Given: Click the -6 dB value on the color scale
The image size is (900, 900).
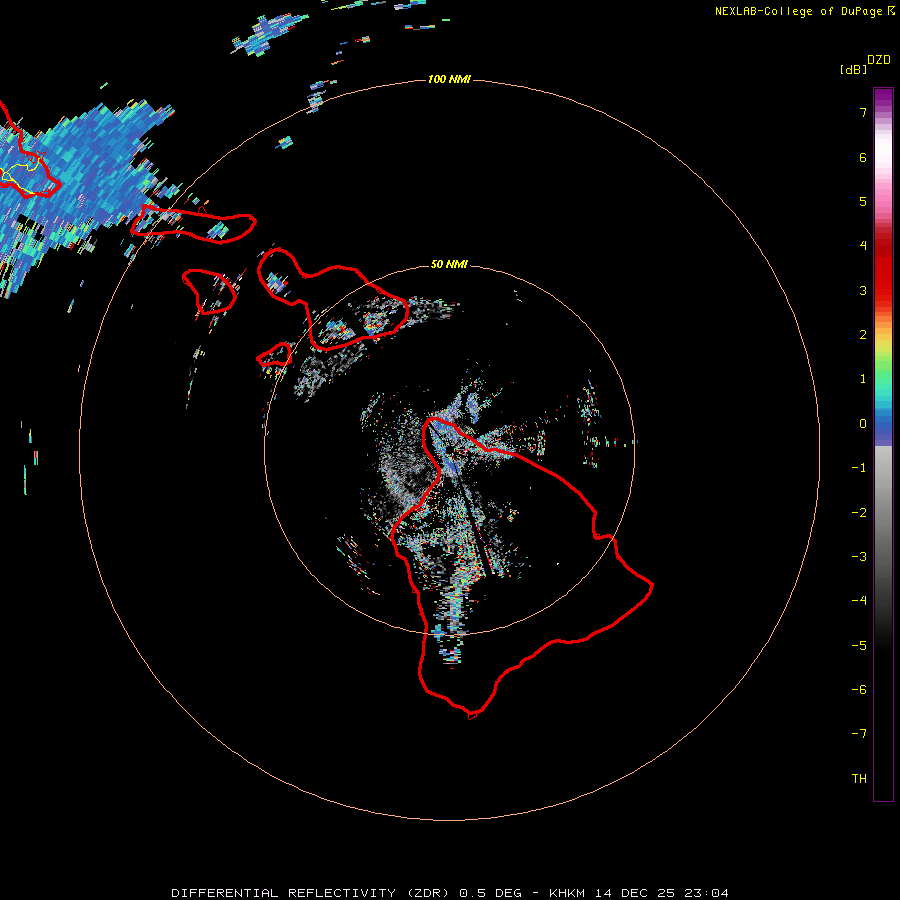Looking at the screenshot, I should tap(859, 690).
